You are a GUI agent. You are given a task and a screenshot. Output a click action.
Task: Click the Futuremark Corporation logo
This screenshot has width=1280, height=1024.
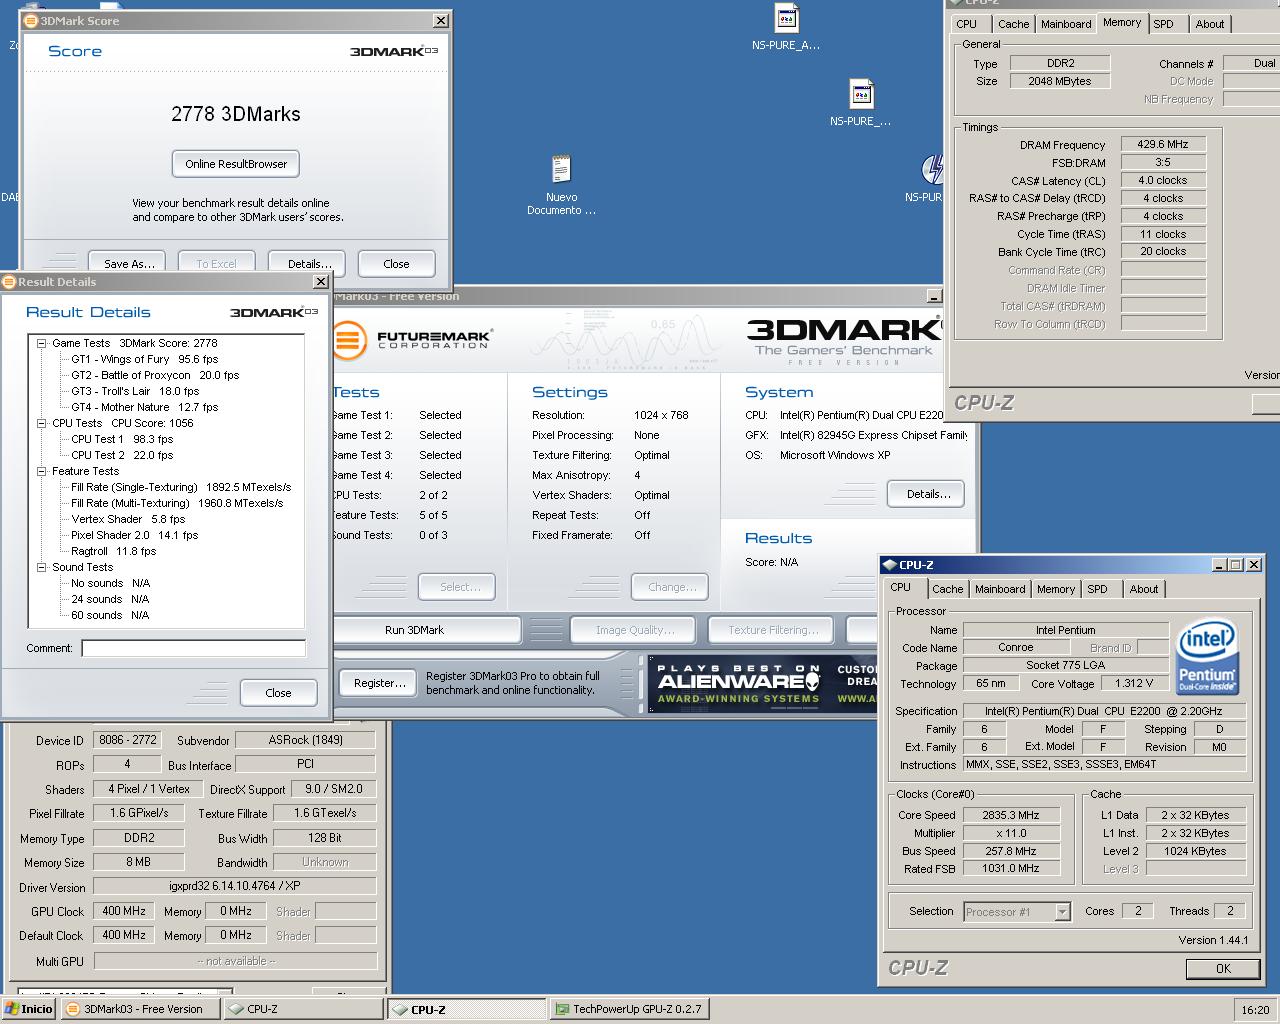point(412,339)
